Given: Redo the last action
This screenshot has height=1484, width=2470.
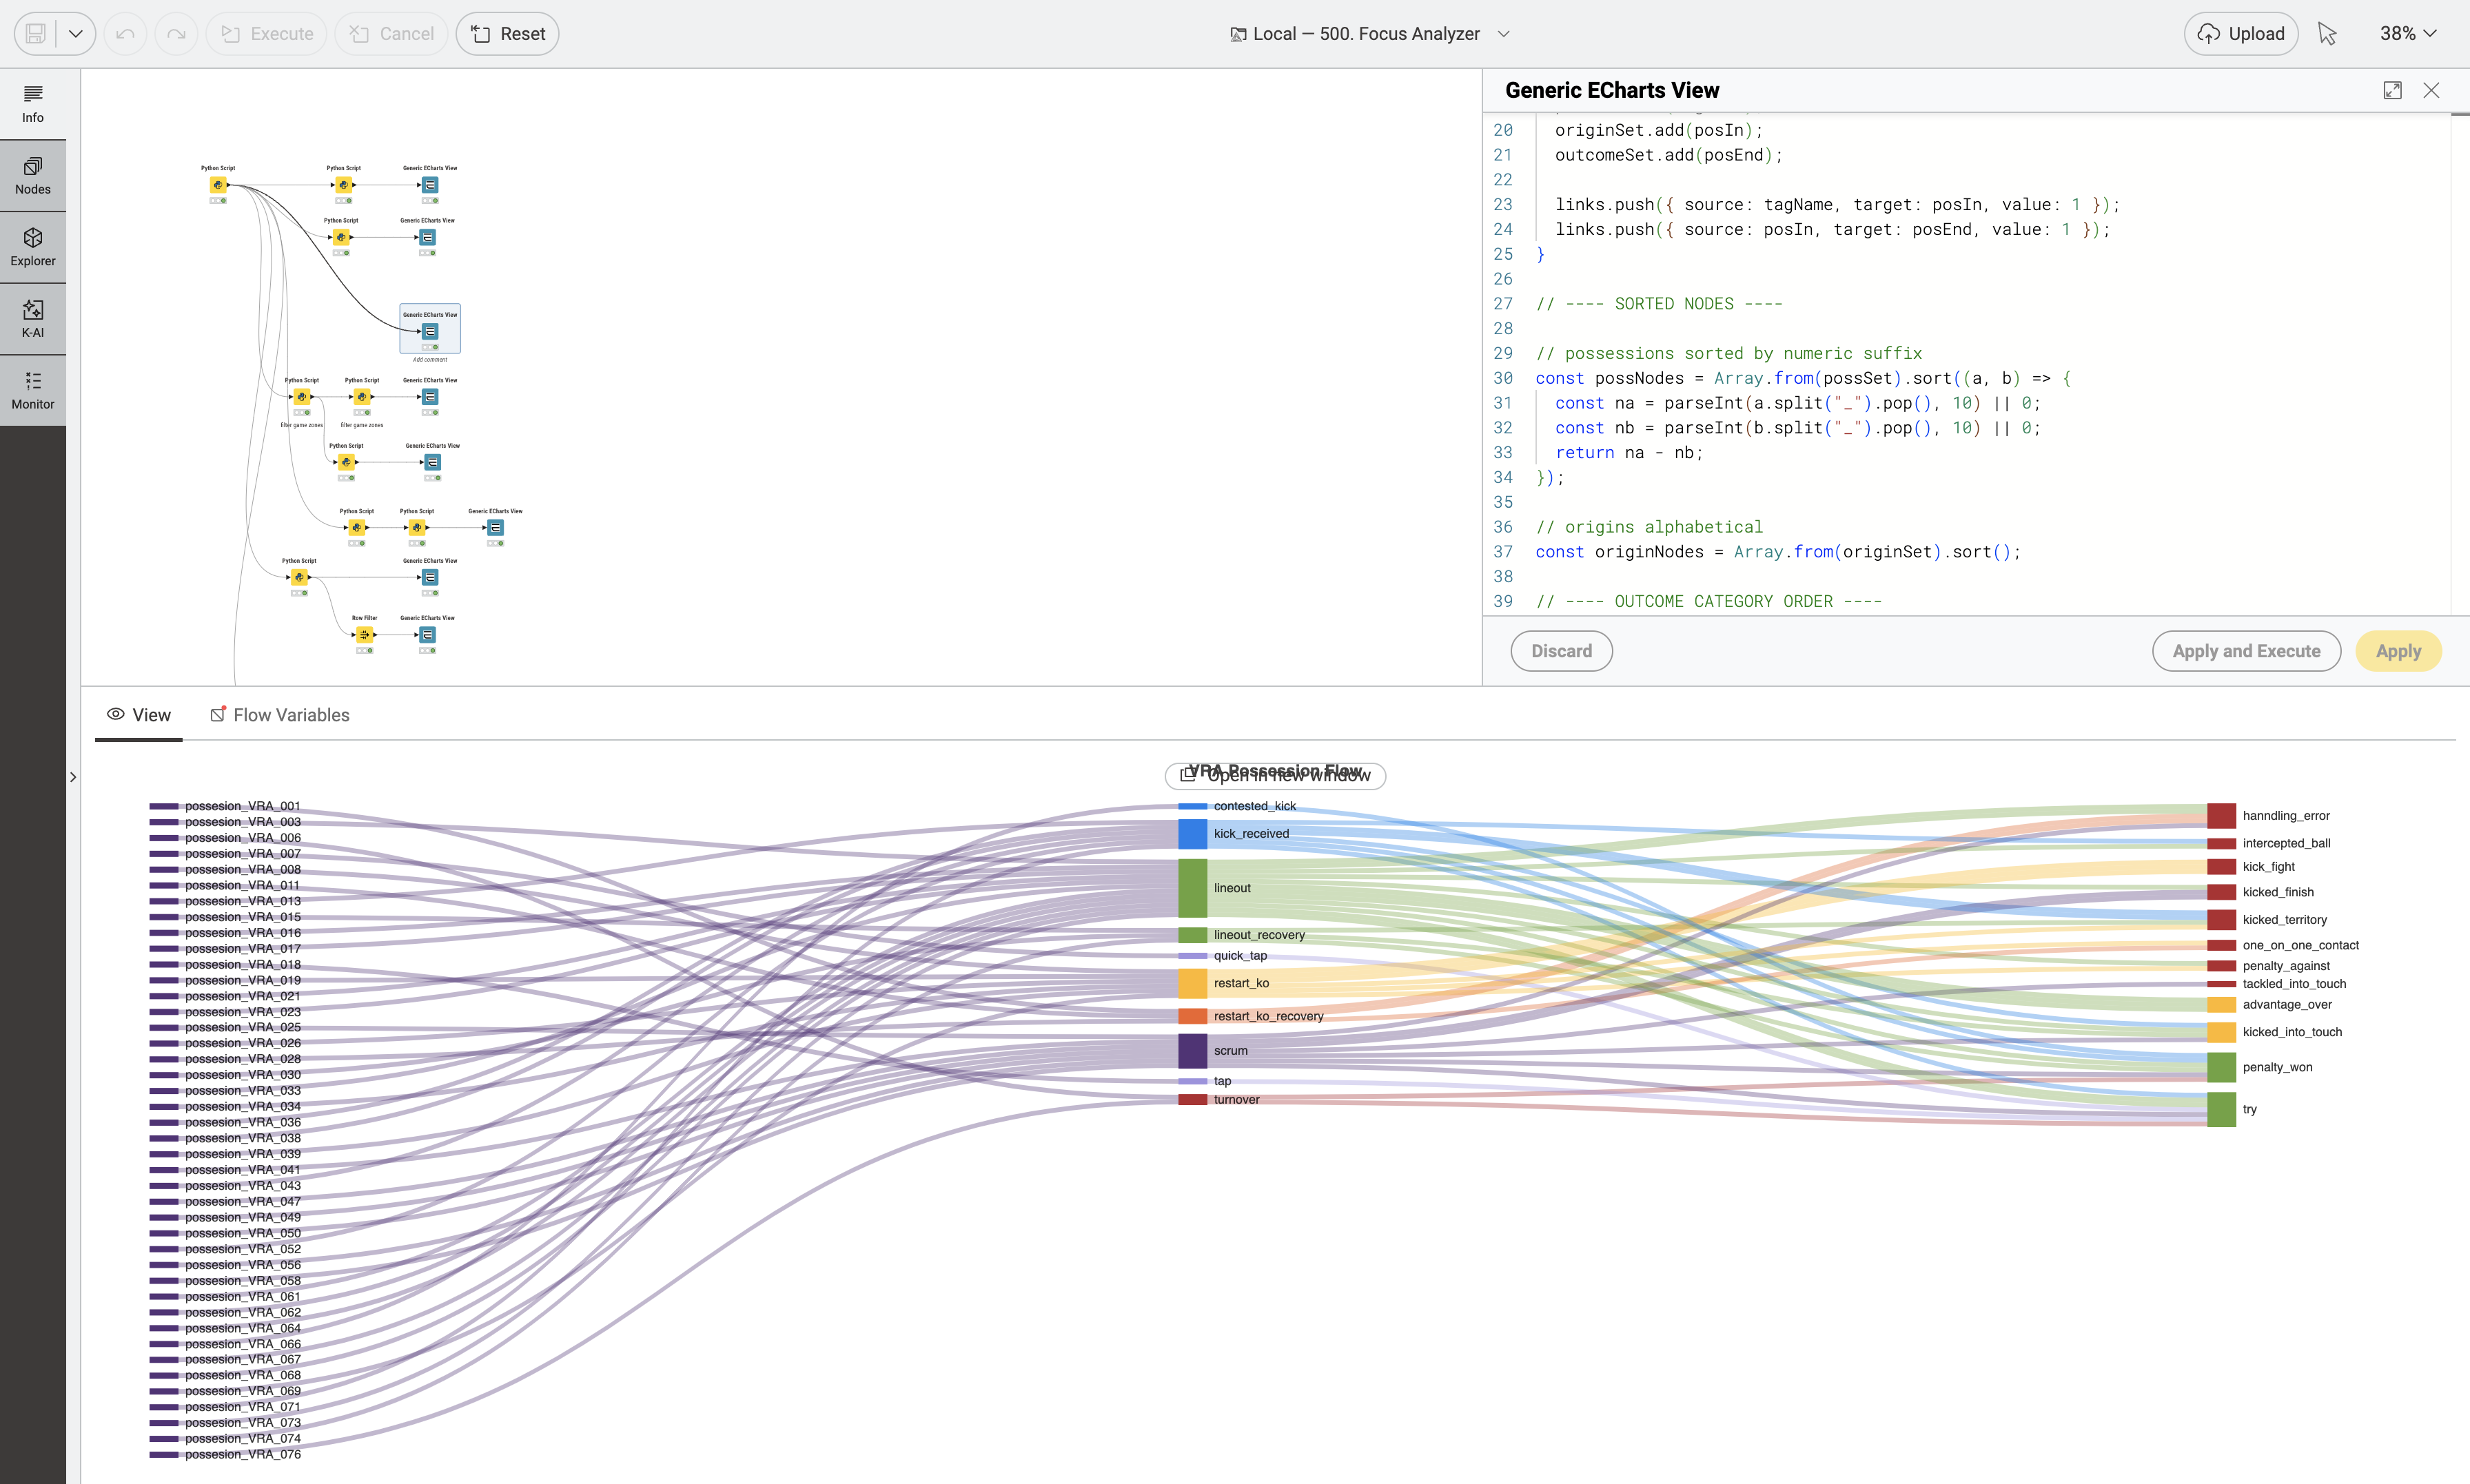Looking at the screenshot, I should tap(176, 33).
